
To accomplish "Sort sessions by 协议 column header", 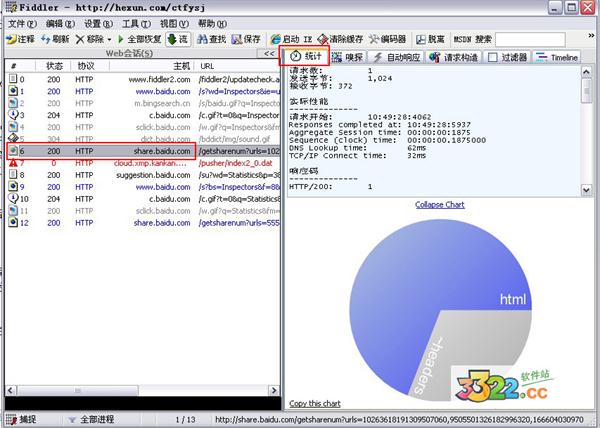I will [x=85, y=66].
